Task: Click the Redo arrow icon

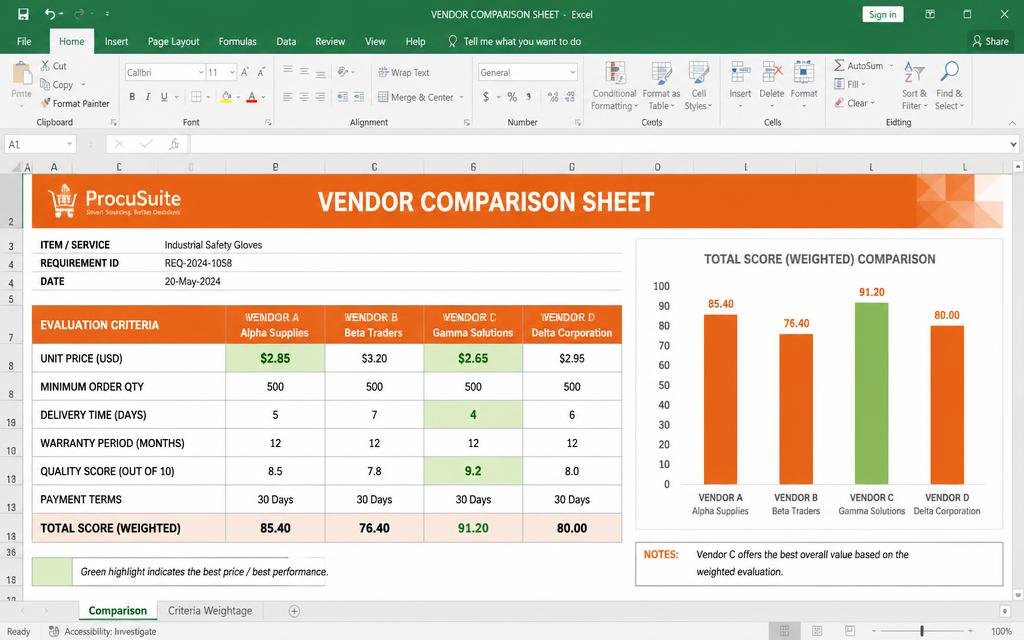Action: click(x=80, y=14)
